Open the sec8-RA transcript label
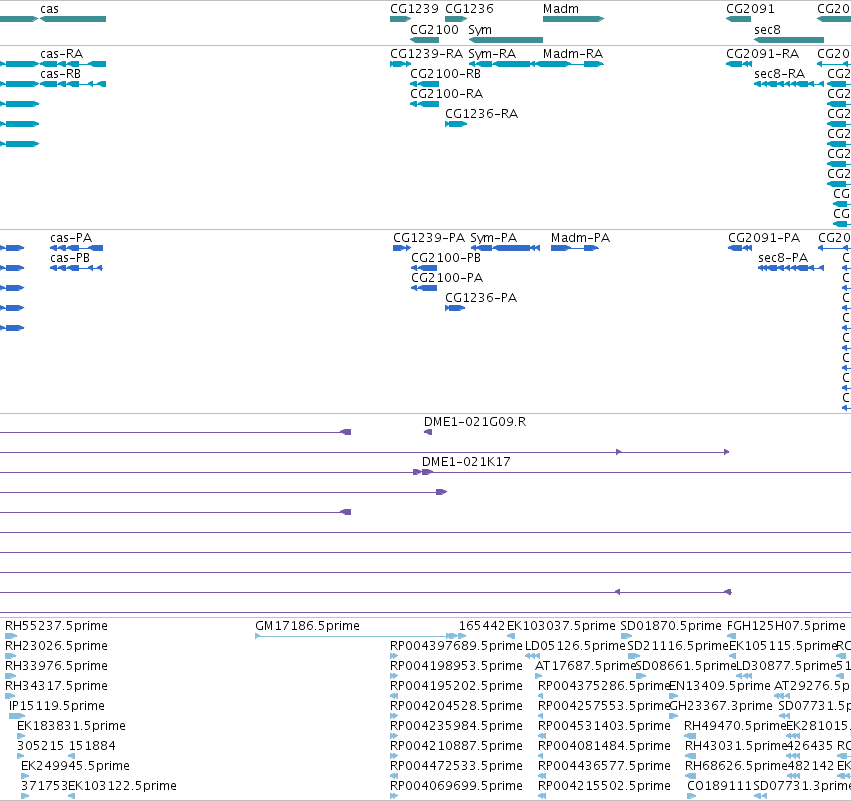 point(779,74)
